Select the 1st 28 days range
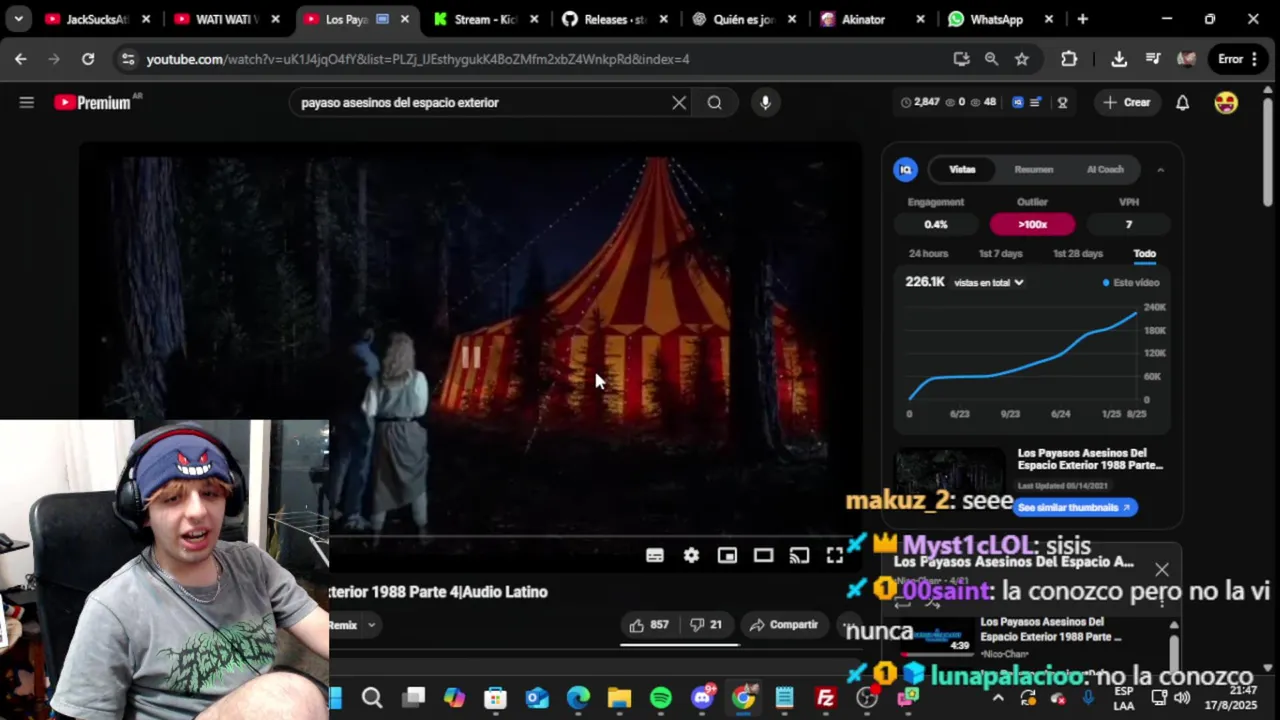 [x=1078, y=254]
